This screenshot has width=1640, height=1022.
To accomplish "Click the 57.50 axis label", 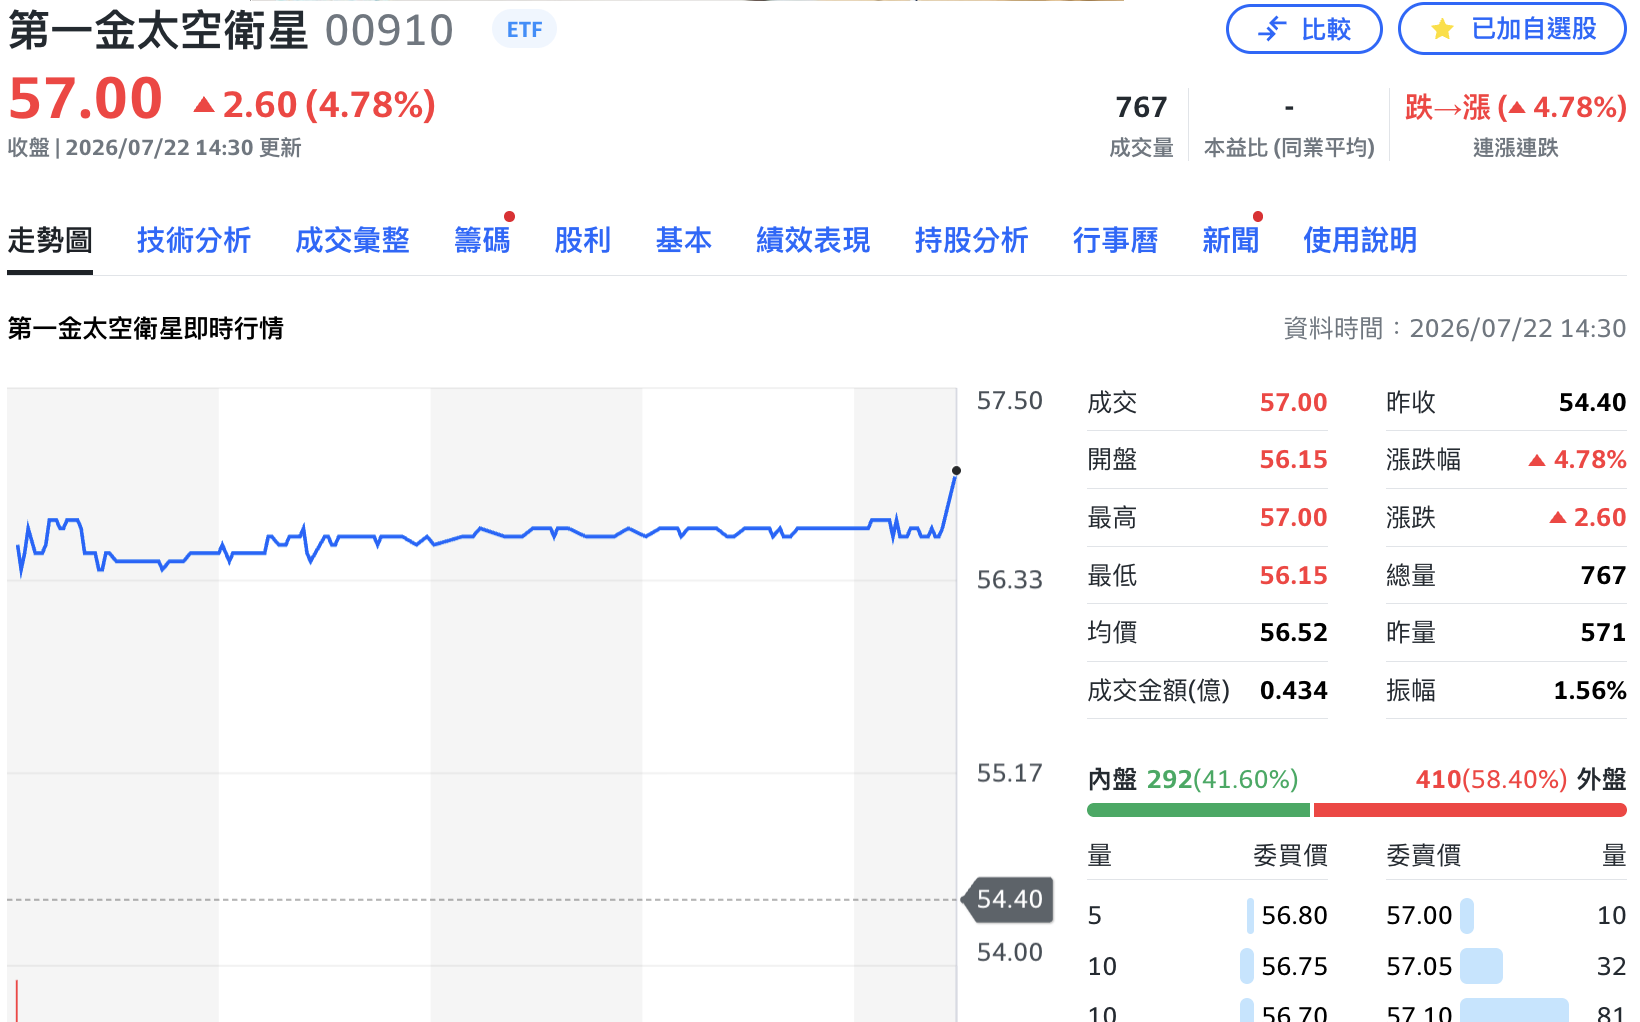I will [1009, 401].
